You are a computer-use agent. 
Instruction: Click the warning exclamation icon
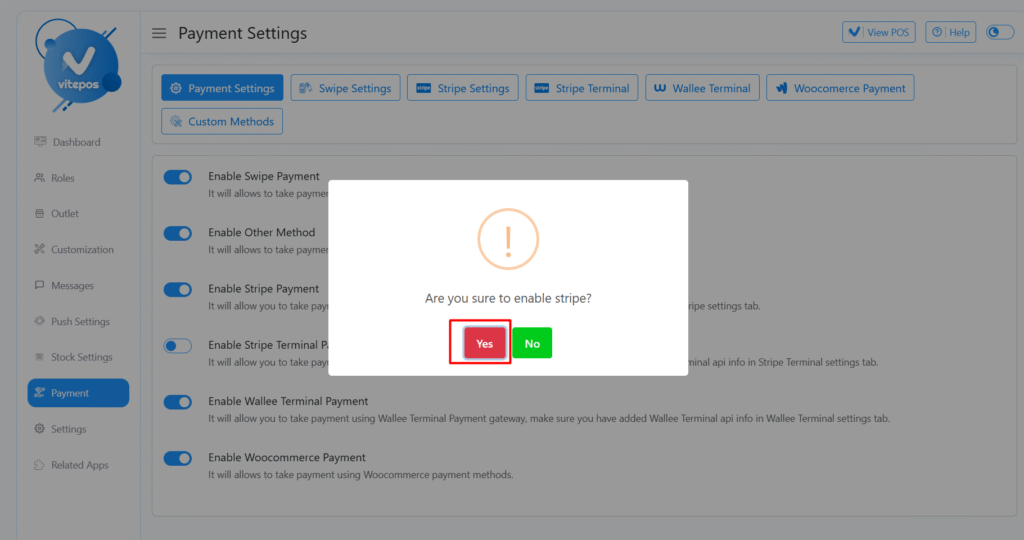tap(508, 239)
